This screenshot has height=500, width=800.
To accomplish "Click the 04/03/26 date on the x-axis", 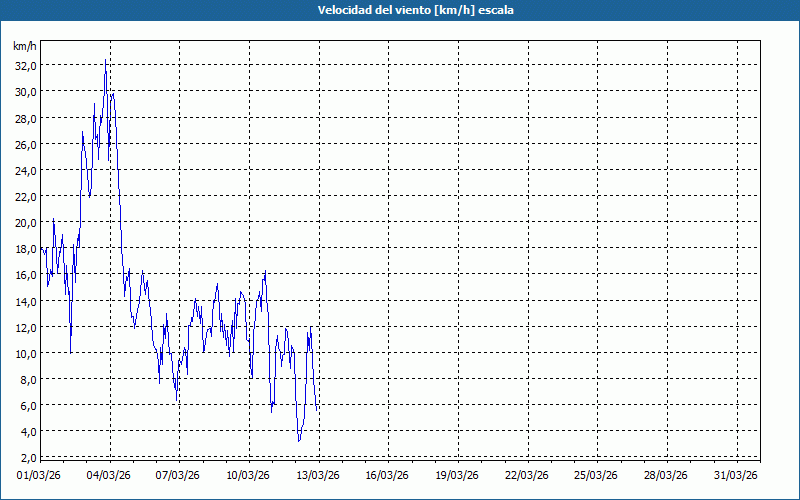I will tap(109, 475).
